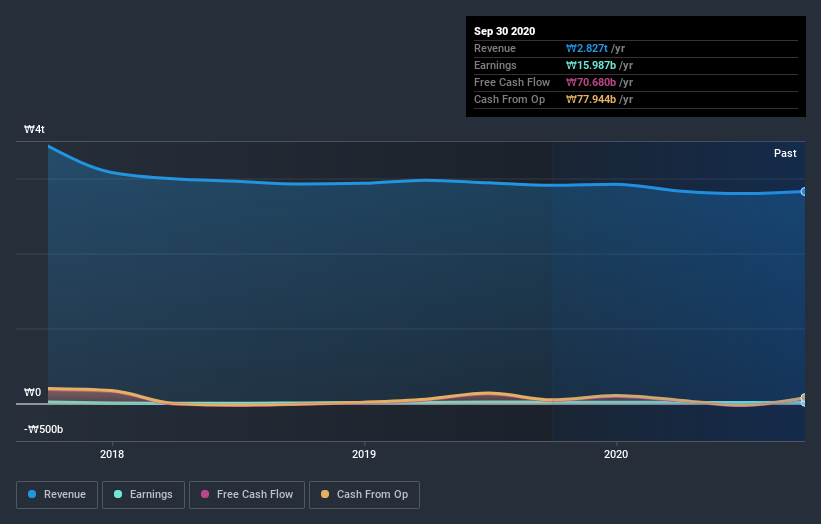This screenshot has height=524, width=821.
Task: Click the ₩2.827t revenue value
Action: pyautogui.click(x=586, y=48)
